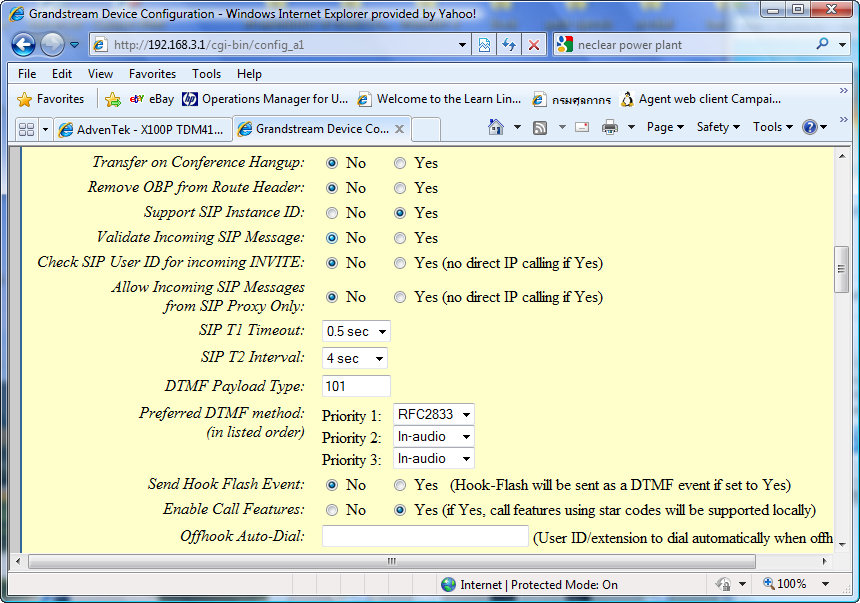860x603 pixels.
Task: Close the Grandstream Device Co... tab
Action: [x=400, y=129]
